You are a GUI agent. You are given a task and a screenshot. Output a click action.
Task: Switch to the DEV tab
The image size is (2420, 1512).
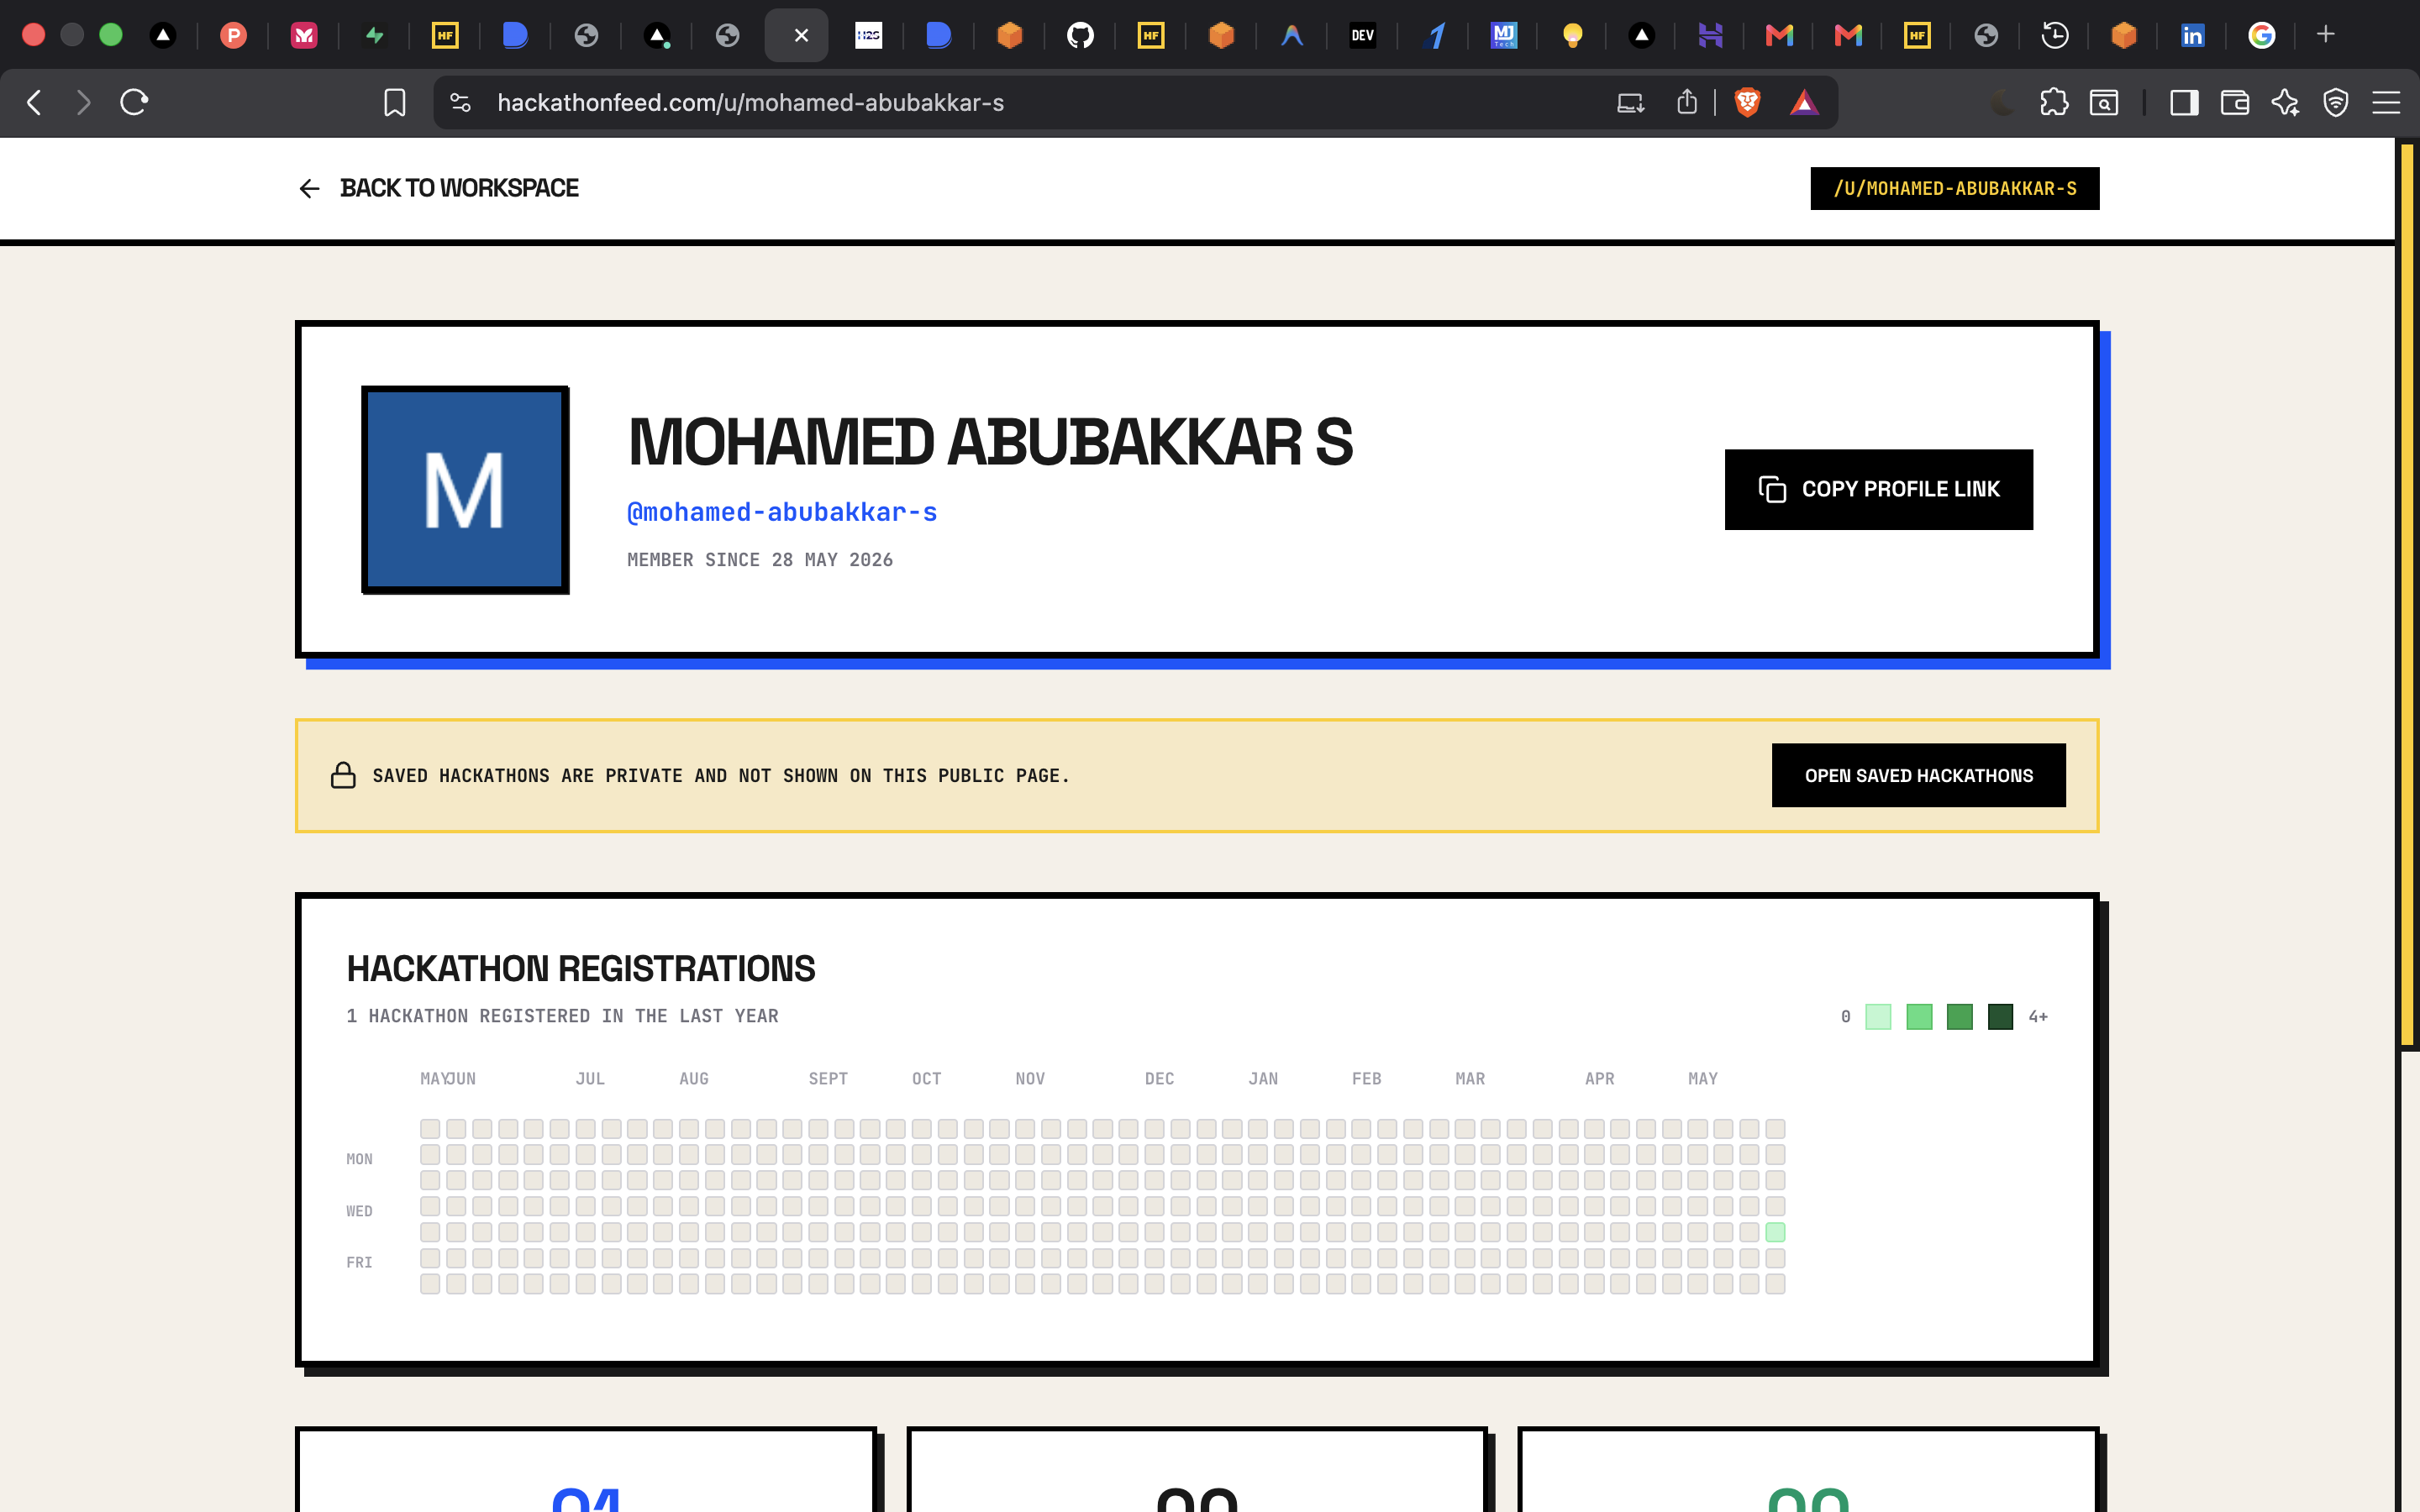[x=1362, y=36]
